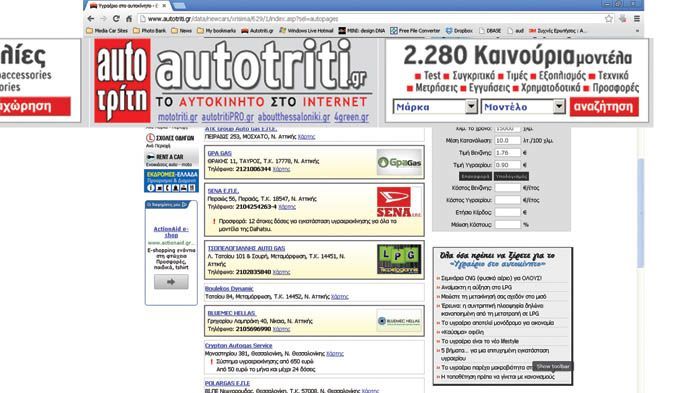Open the Μάρκα dropdown
This screenshot has width=700, height=393.
[x=435, y=107]
